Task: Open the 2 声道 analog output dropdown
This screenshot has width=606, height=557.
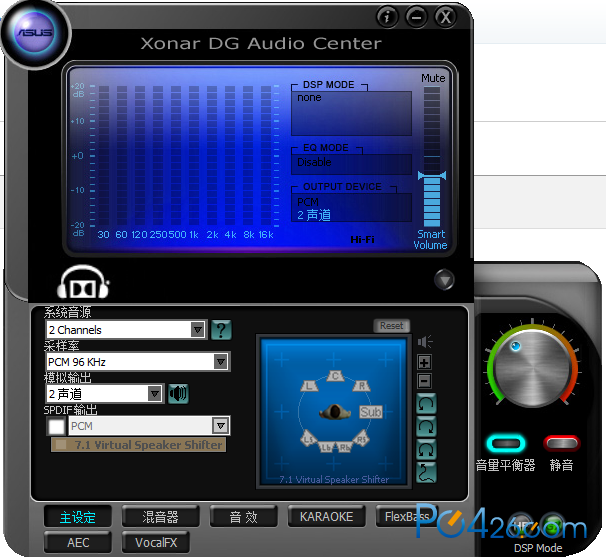Action: [x=104, y=394]
